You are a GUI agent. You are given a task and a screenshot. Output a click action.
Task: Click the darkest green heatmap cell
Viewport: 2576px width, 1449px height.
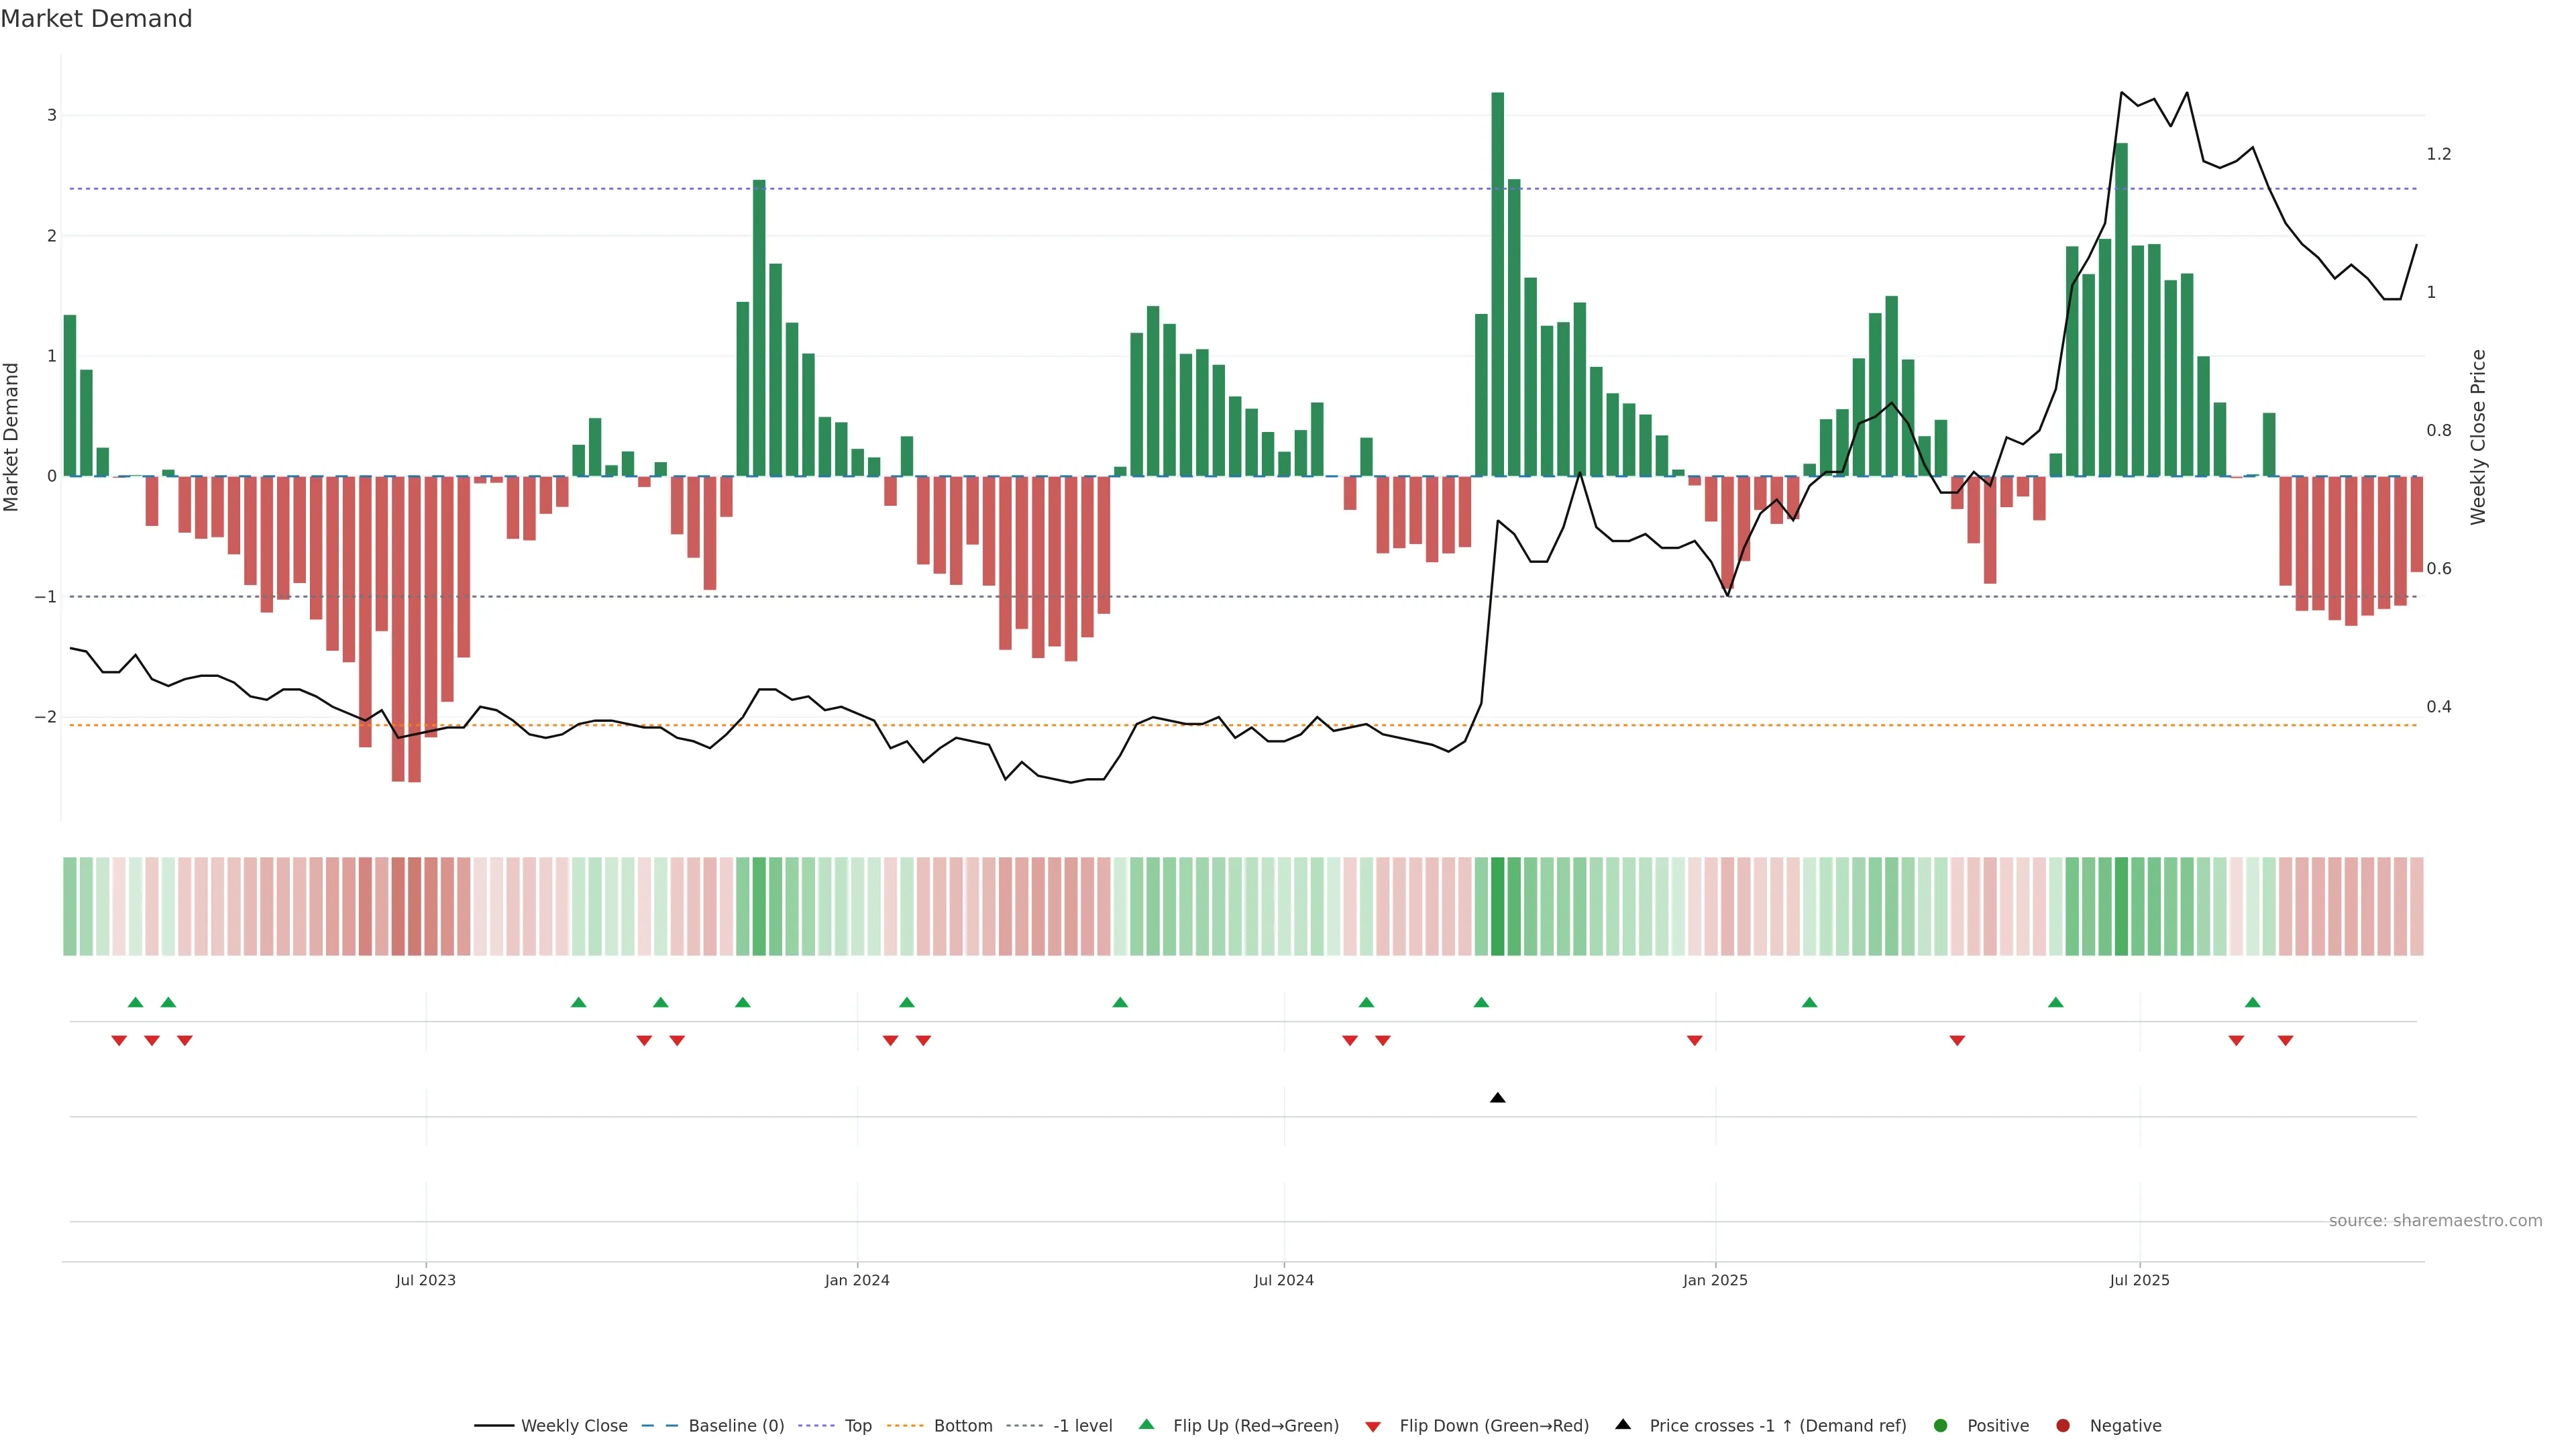pos(1497,906)
